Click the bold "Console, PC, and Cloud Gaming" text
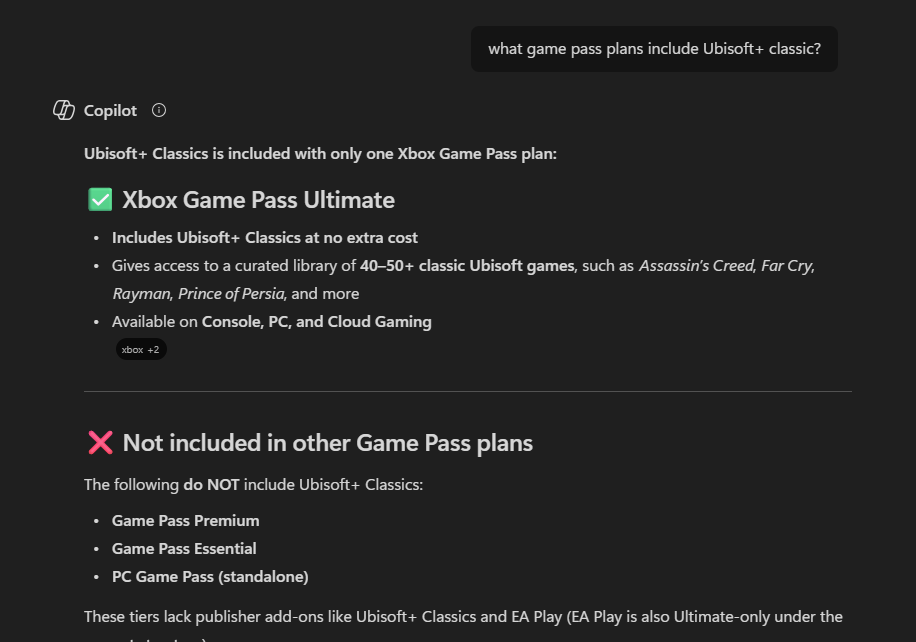The height and width of the screenshot is (642, 916). point(317,322)
